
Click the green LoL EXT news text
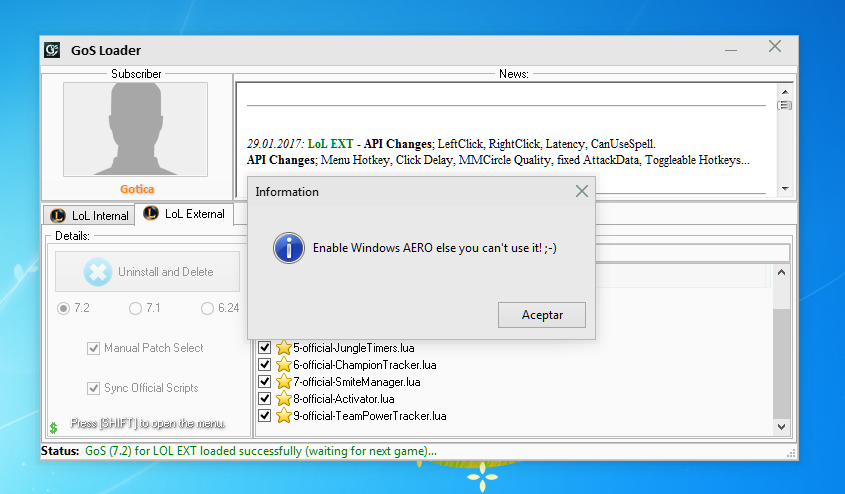tap(330, 144)
